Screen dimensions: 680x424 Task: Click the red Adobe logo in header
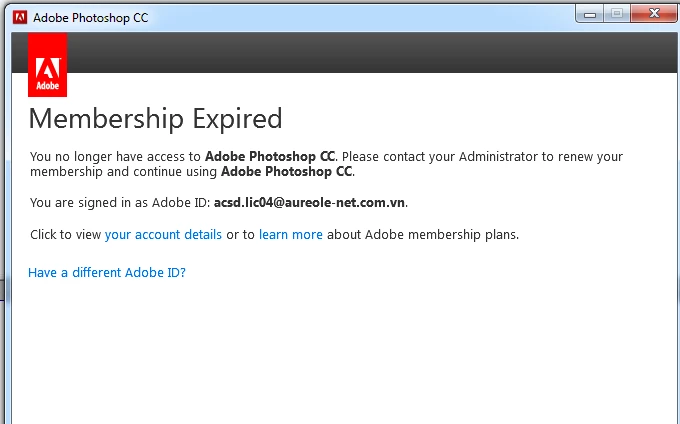pyautogui.click(x=47, y=65)
